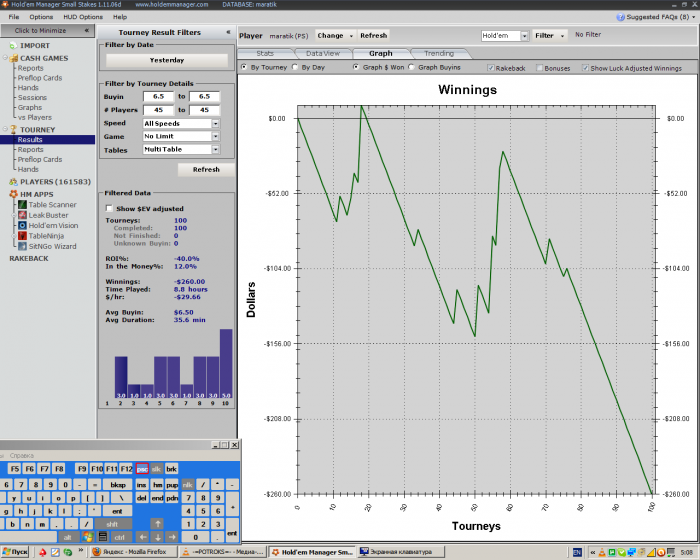The width and height of the screenshot is (700, 560).
Task: Open the Speed dropdown
Action: (216, 123)
